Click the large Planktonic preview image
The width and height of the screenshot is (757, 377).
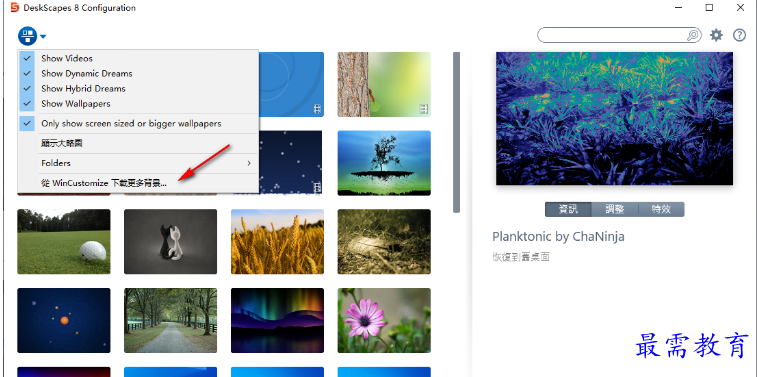coord(615,118)
